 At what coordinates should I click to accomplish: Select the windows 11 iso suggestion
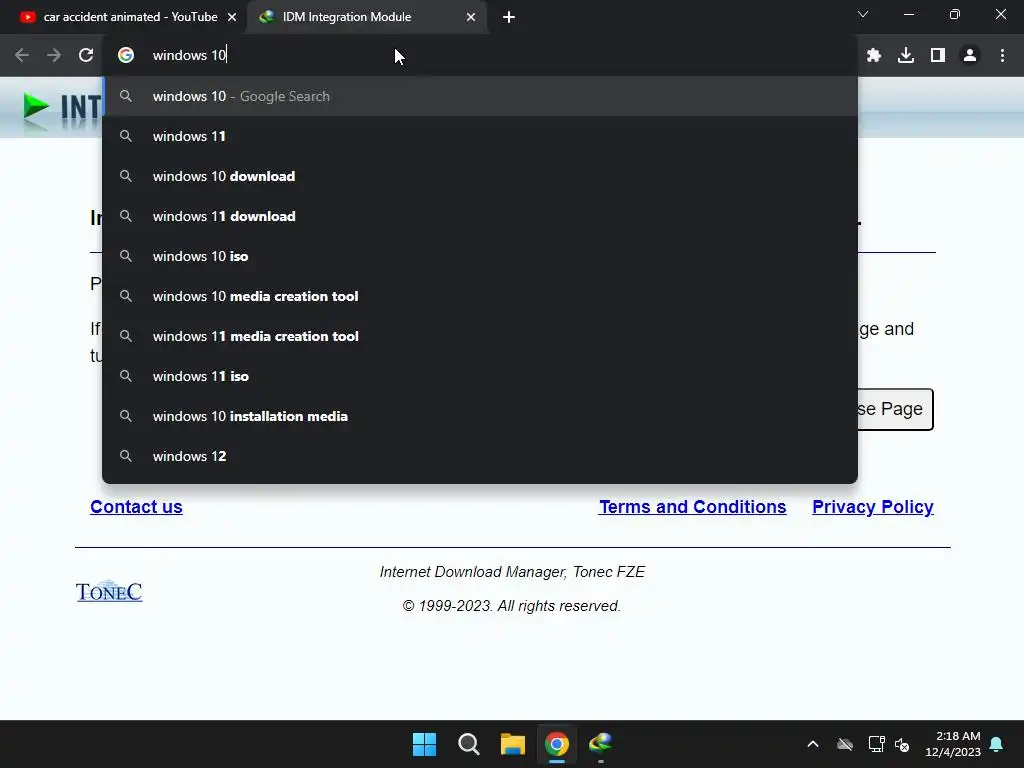tap(480, 376)
